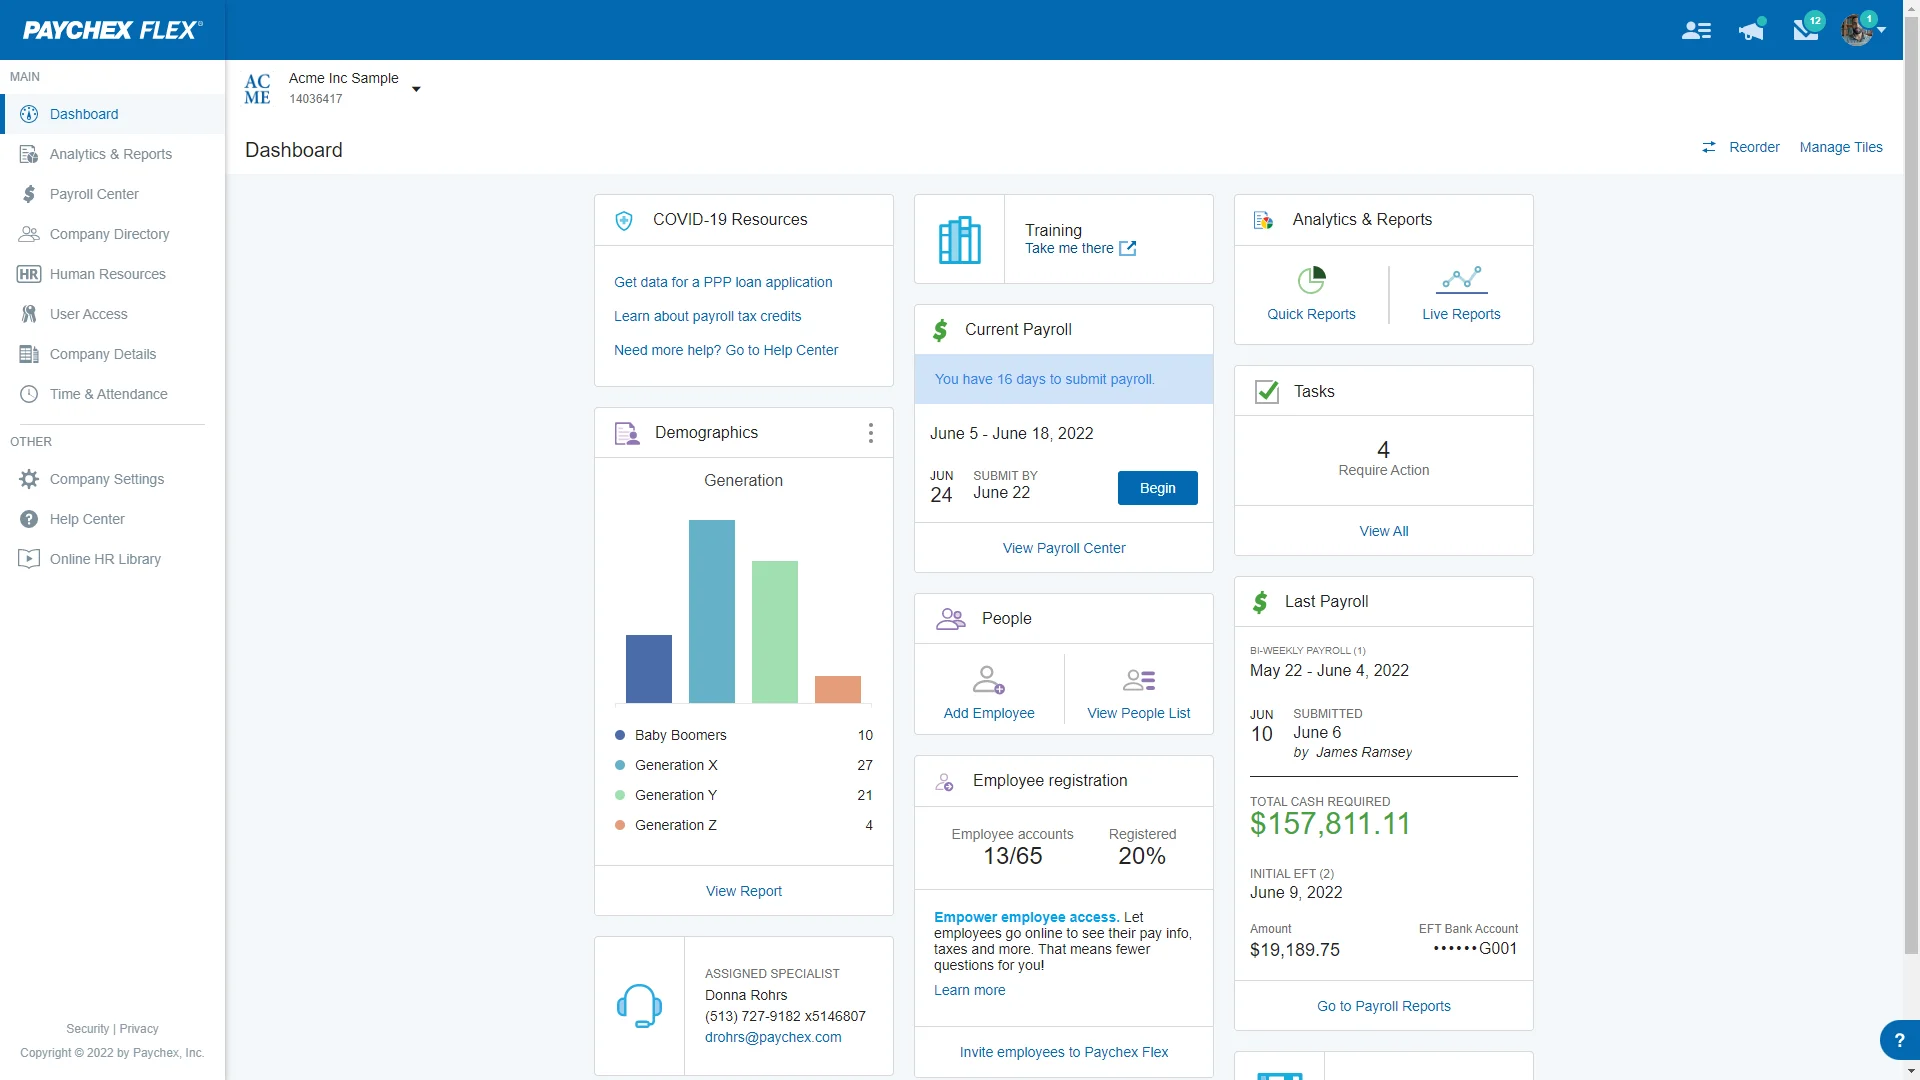Image resolution: width=1920 pixels, height=1080 pixels.
Task: Open Go to Payroll Reports link
Action: [1384, 1006]
